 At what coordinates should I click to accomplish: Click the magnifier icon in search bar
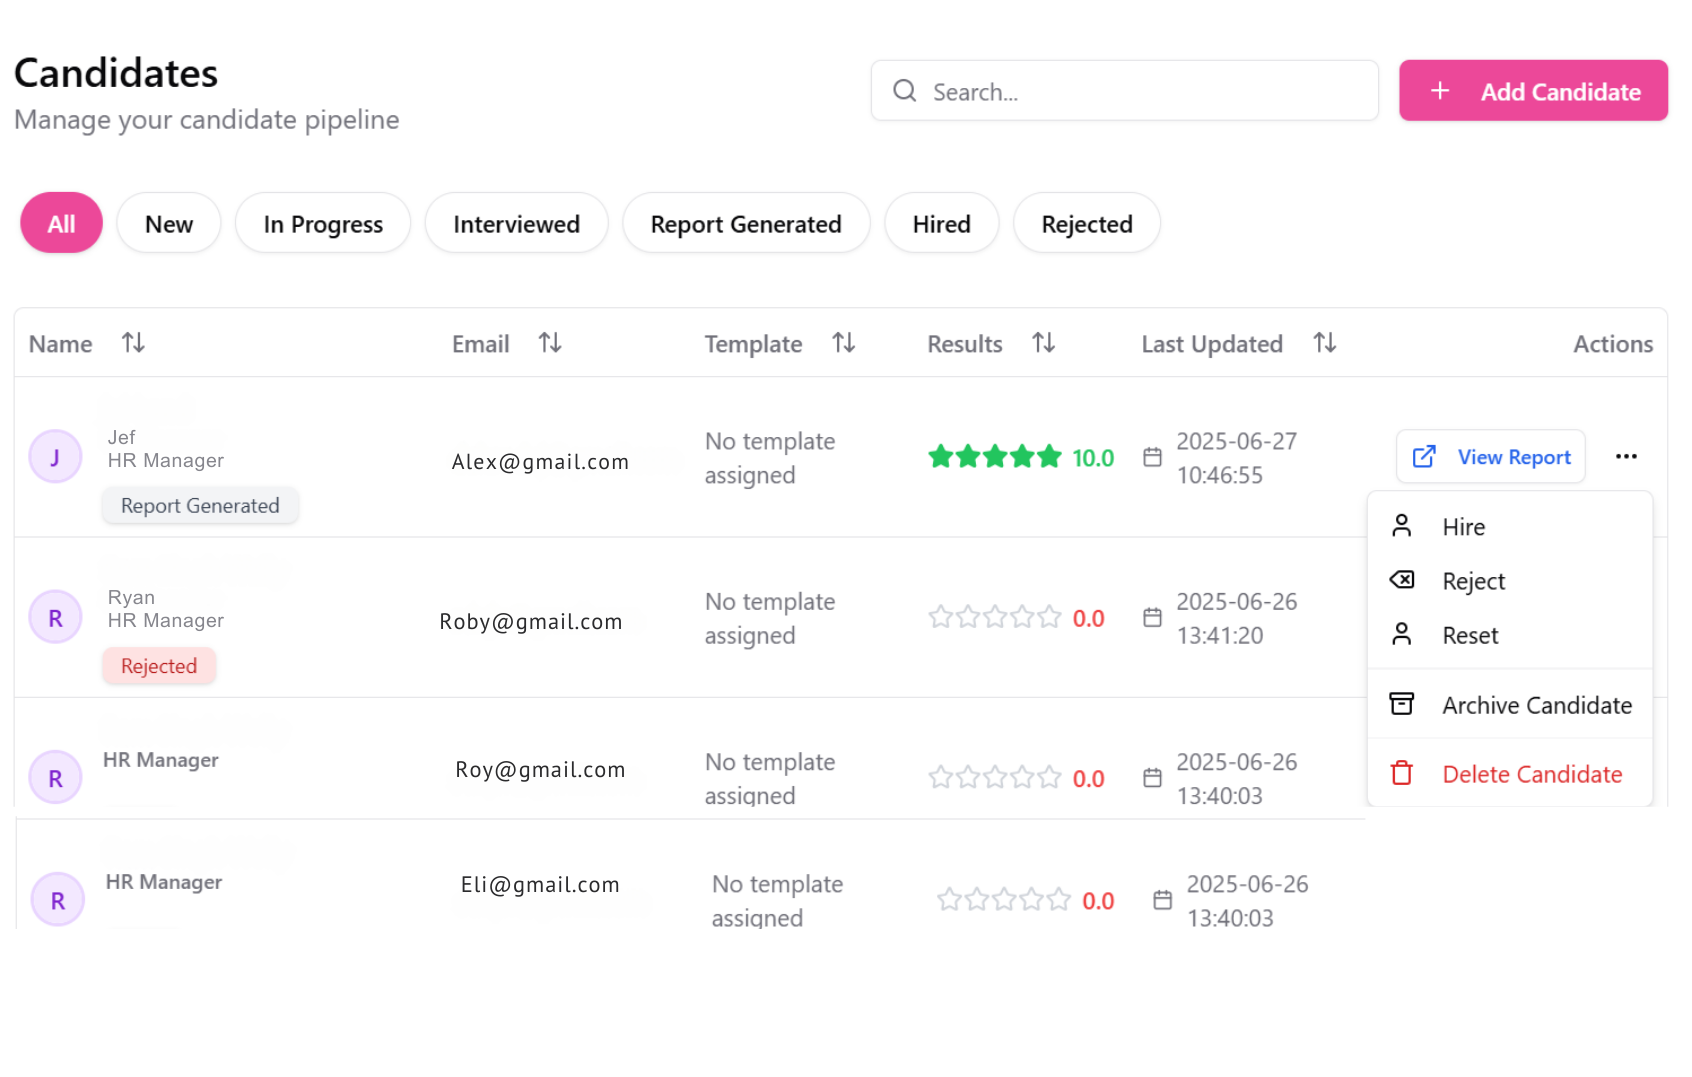(905, 91)
